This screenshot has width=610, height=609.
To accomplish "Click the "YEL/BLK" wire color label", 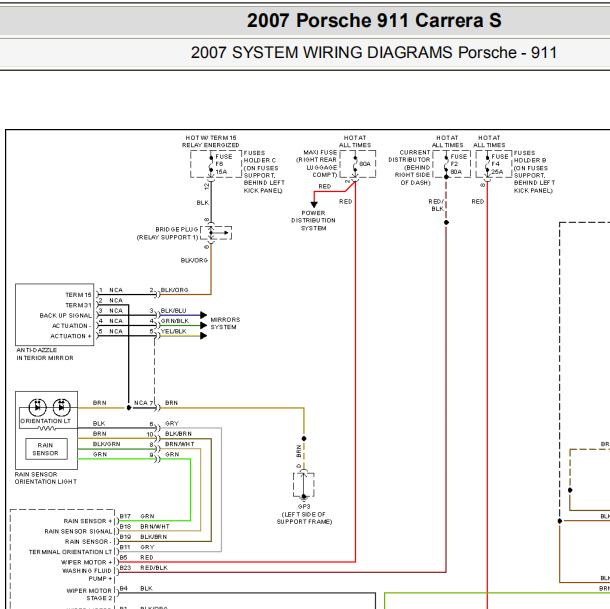I will pos(174,331).
